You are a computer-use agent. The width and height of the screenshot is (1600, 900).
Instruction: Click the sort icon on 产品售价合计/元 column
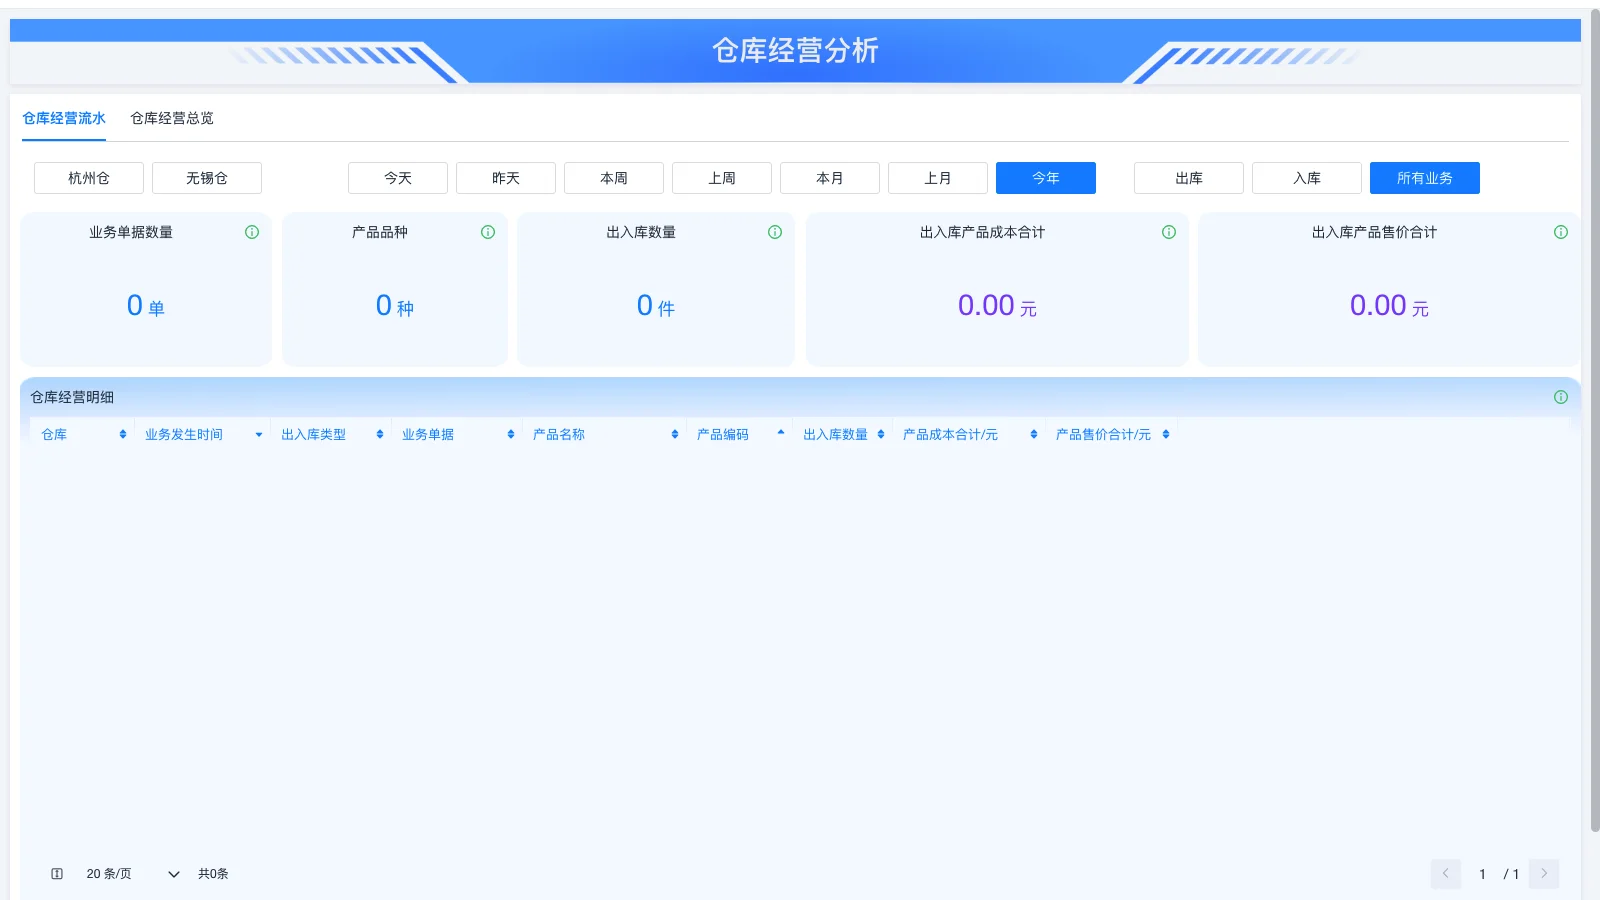click(x=1165, y=434)
